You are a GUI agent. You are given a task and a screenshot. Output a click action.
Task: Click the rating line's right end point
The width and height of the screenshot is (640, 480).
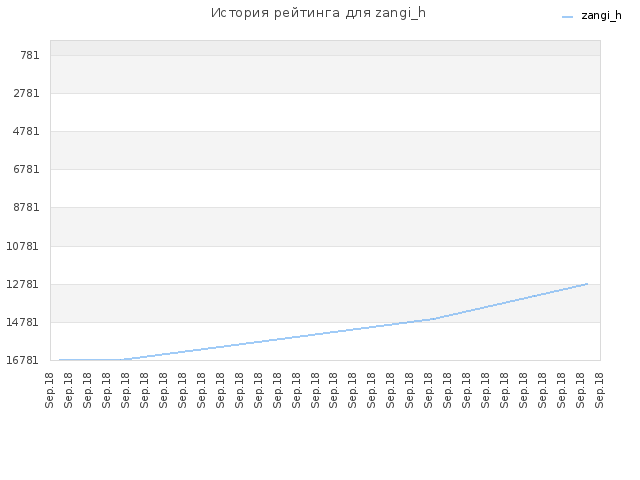point(587,284)
